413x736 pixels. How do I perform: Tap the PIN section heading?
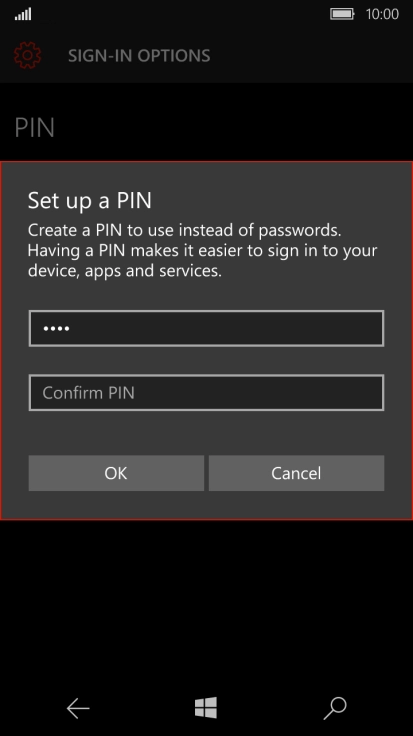pyautogui.click(x=35, y=128)
